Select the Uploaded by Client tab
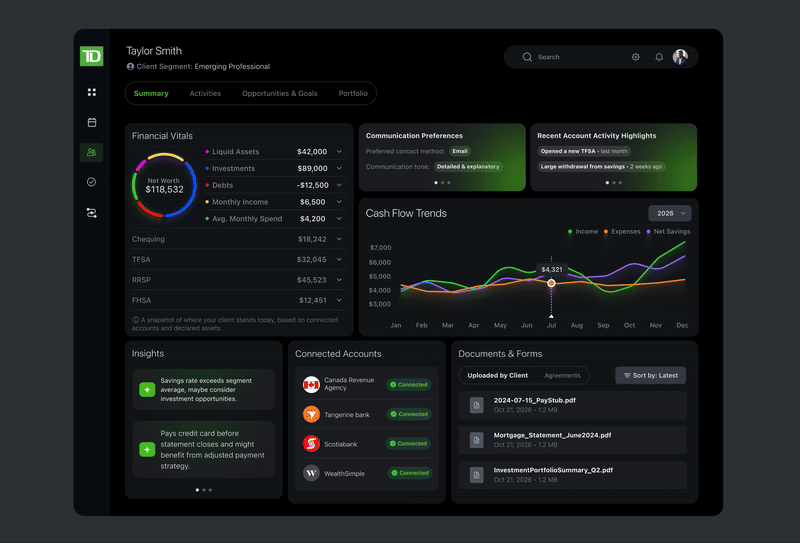800x543 pixels. [x=497, y=376]
